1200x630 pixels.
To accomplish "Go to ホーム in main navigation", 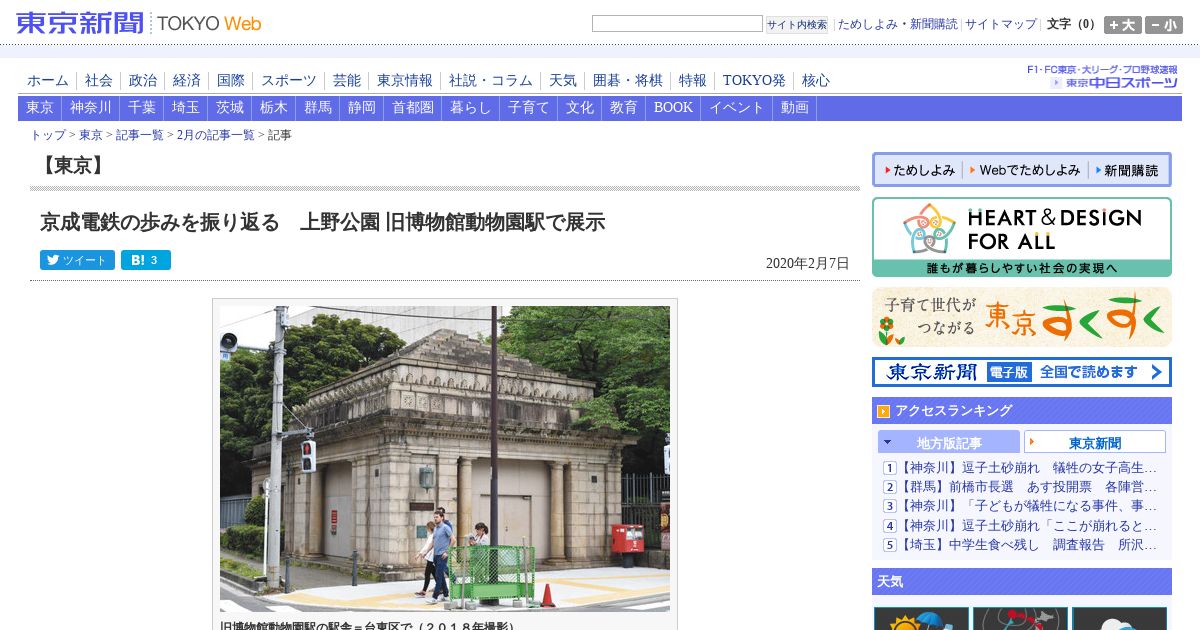I will 48,81.
